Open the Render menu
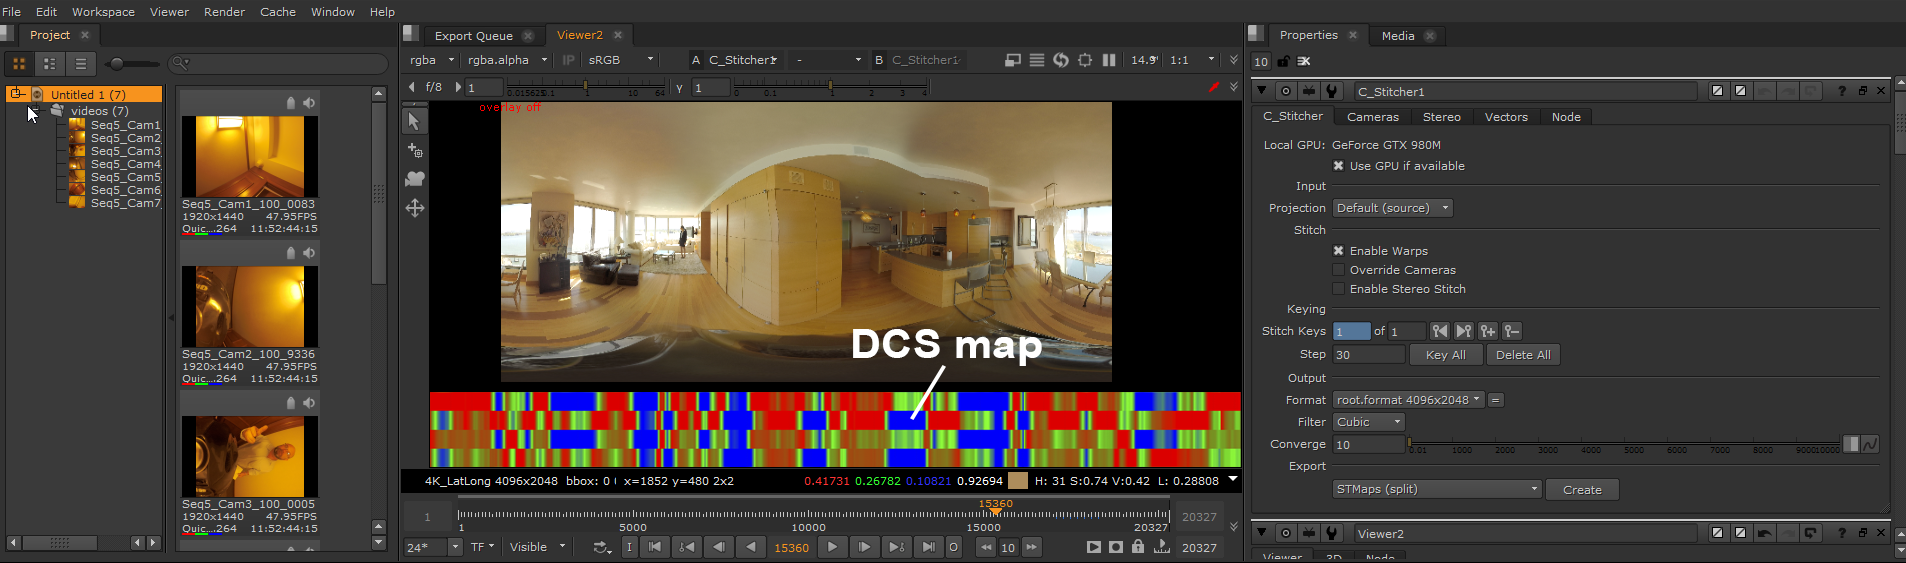Viewport: 1906px width, 563px height. (x=224, y=12)
